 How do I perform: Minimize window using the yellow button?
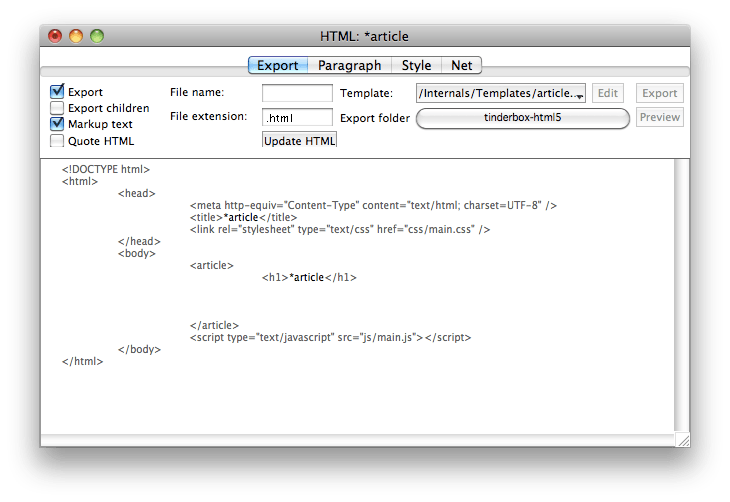click(x=76, y=36)
